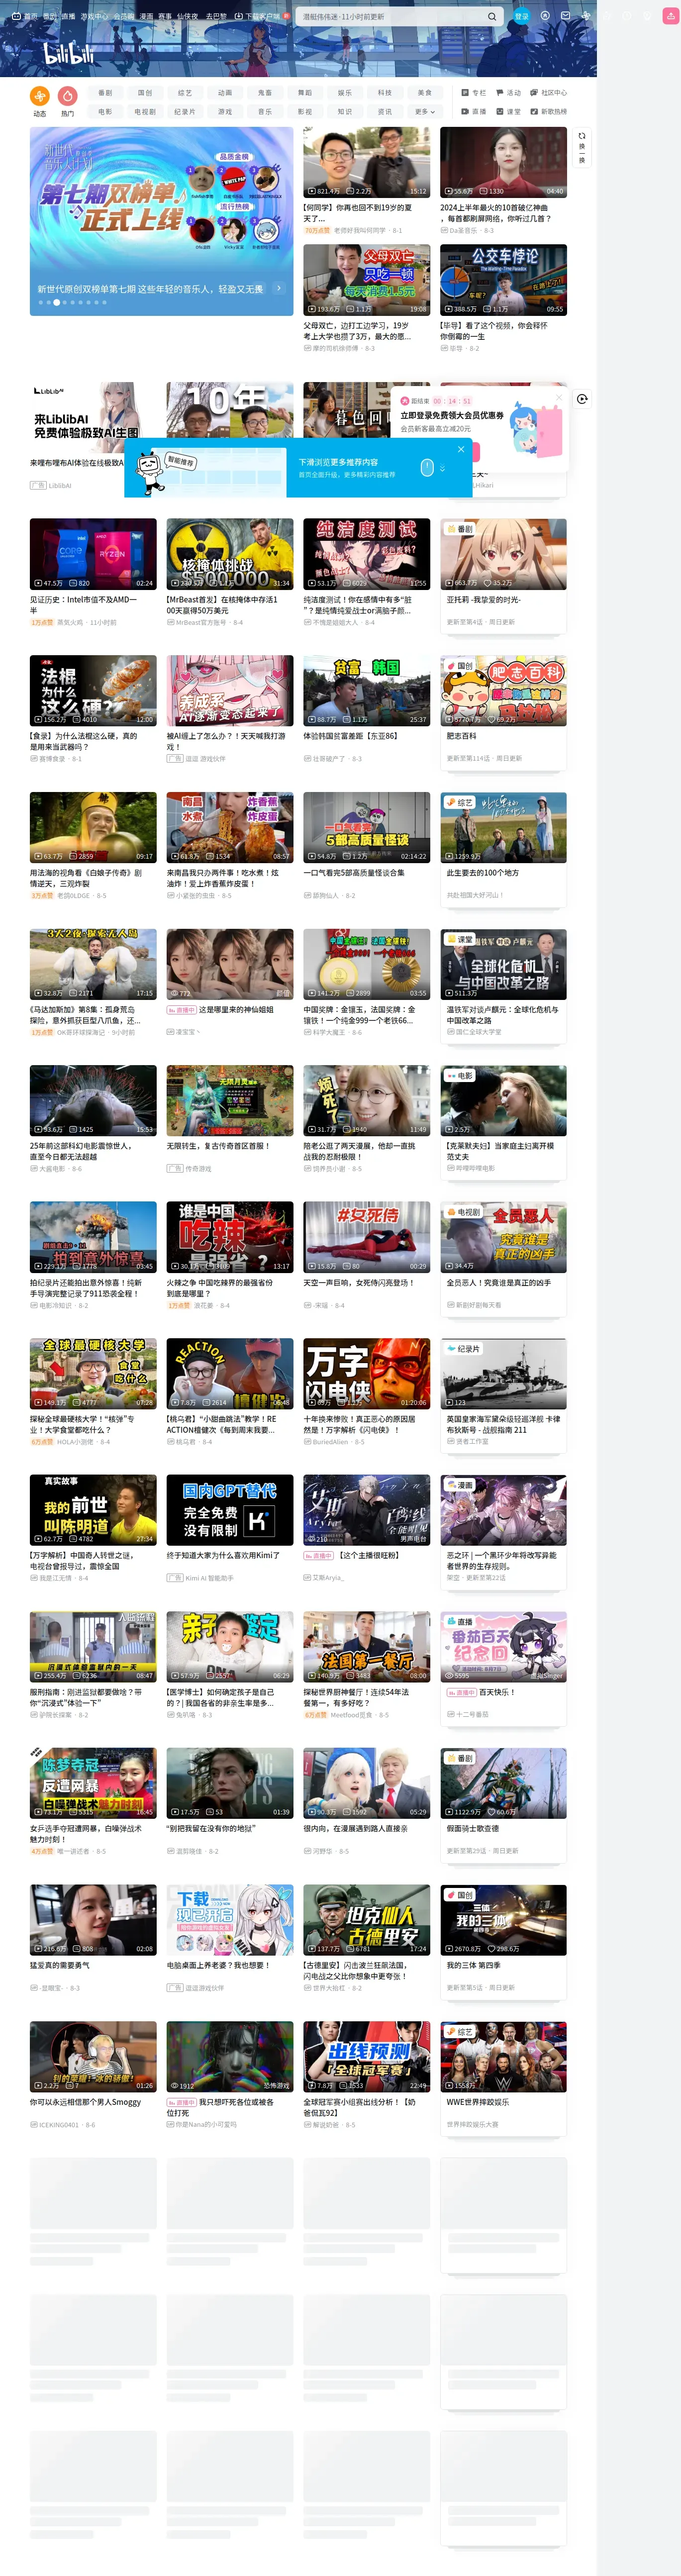681x2576 pixels.
Task: Open the 万字闪电侠 video thumbnail
Action: [x=366, y=1373]
